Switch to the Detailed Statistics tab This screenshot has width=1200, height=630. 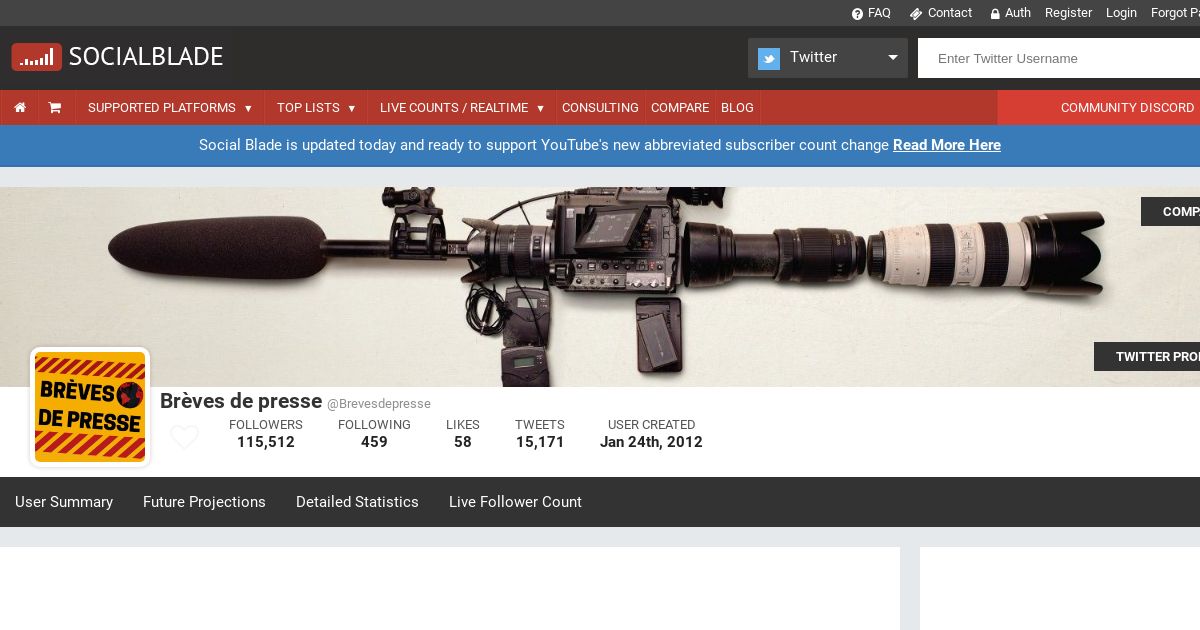coord(357,502)
